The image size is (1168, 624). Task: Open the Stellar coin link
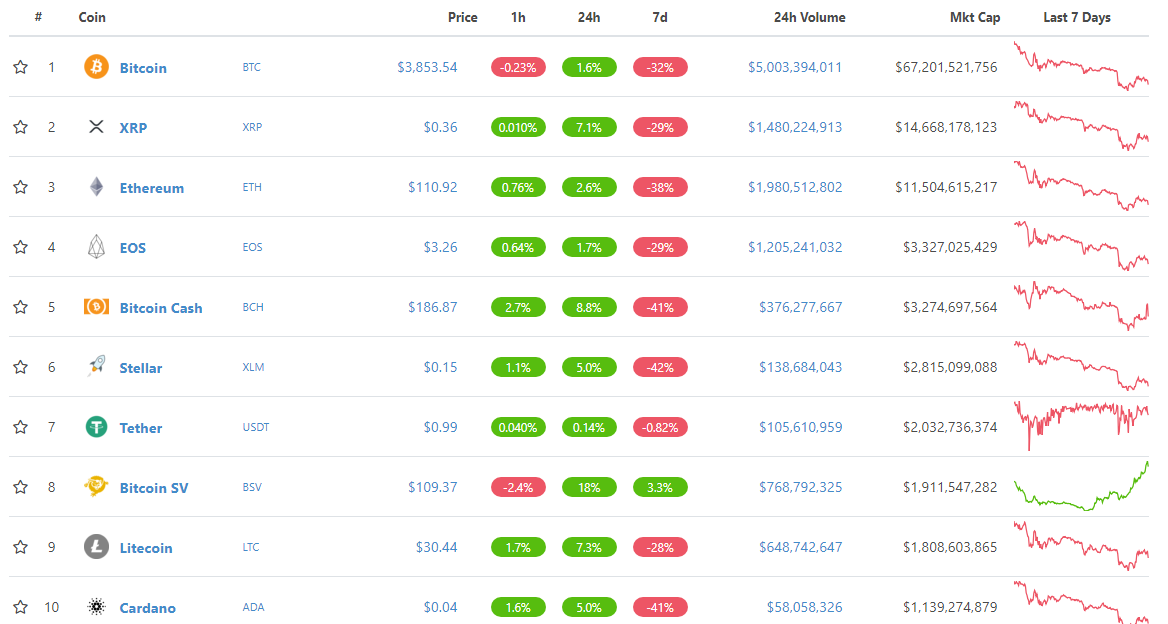[x=141, y=368]
